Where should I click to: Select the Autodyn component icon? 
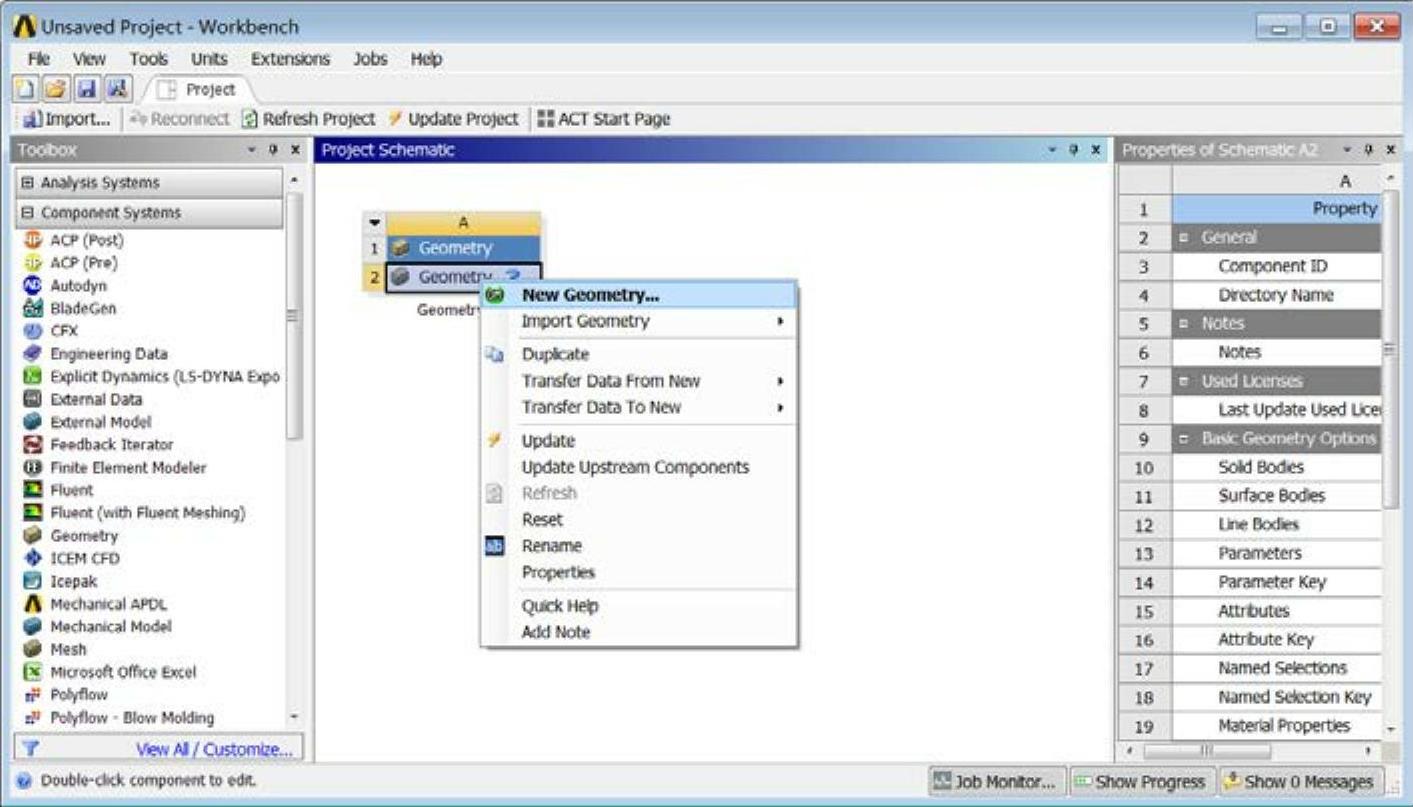click(x=33, y=286)
